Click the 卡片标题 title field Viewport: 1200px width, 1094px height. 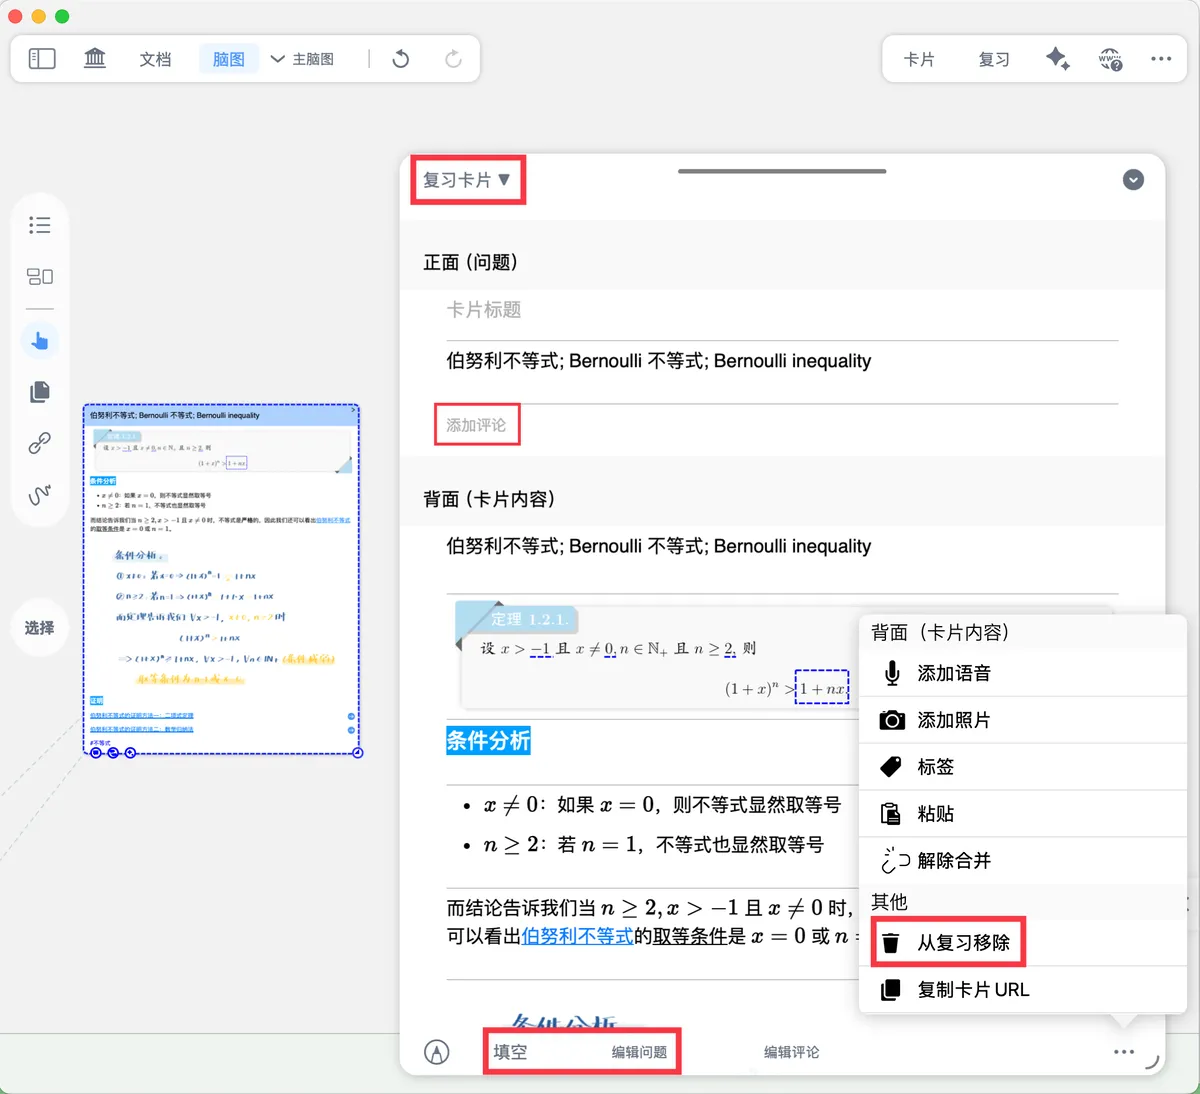point(782,310)
